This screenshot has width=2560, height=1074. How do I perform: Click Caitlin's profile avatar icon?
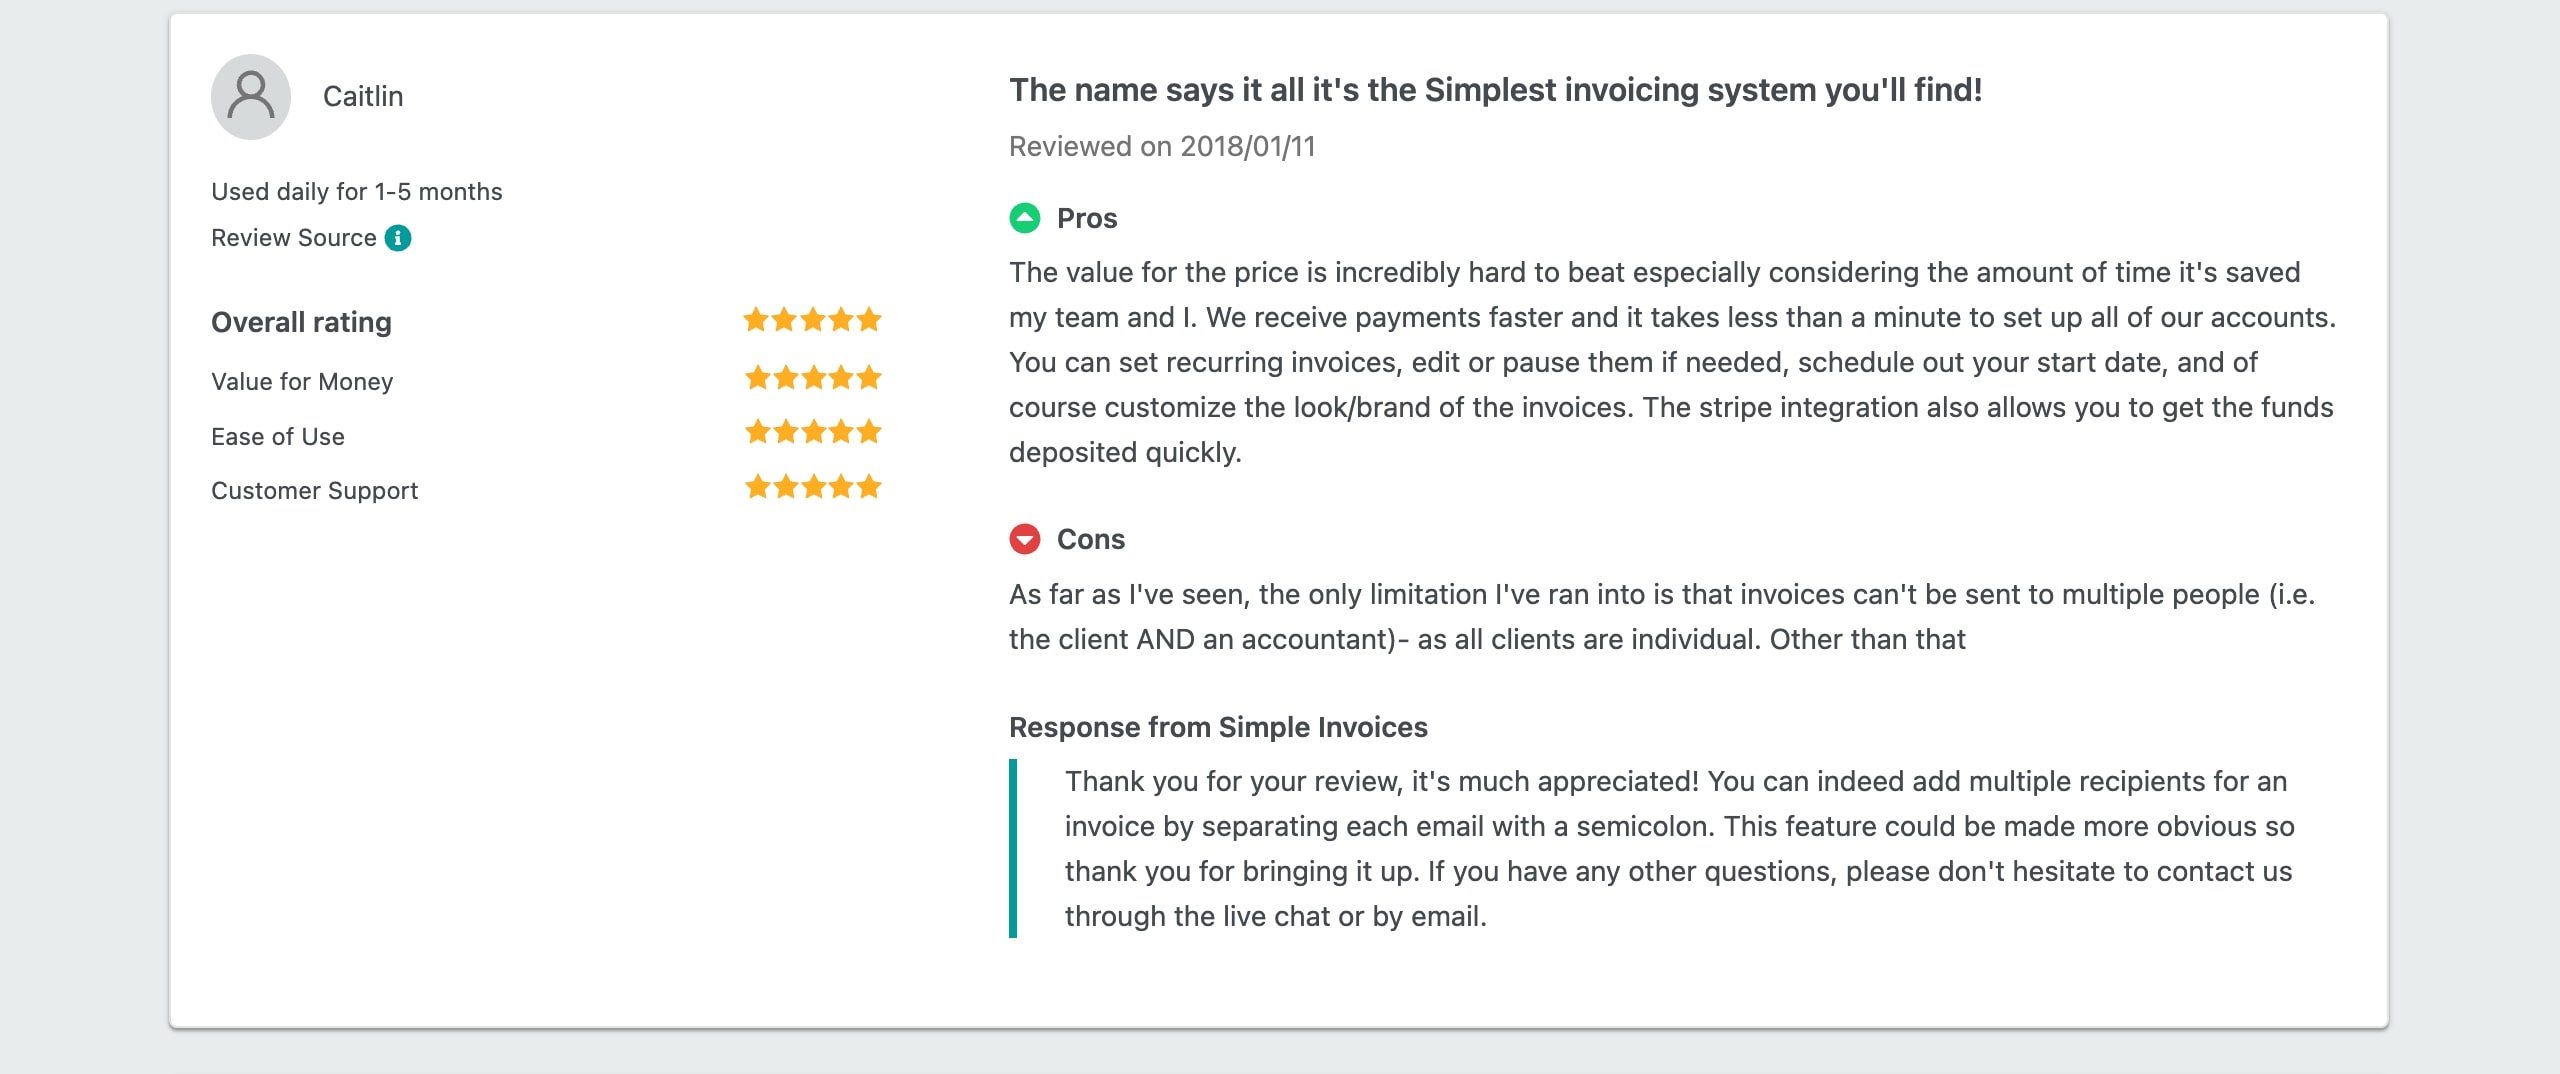coord(250,95)
